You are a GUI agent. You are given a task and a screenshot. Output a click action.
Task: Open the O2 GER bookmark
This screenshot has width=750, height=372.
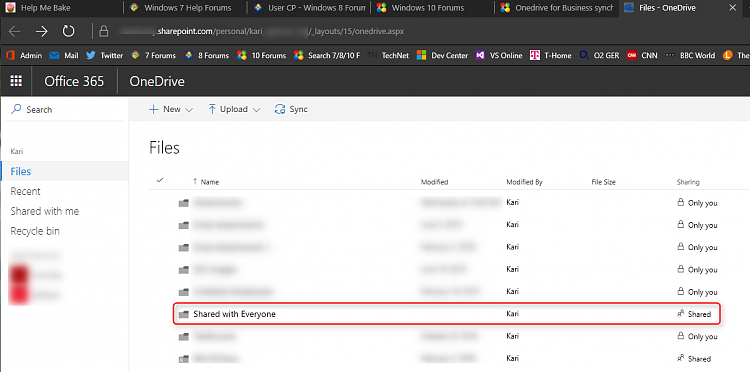point(599,55)
